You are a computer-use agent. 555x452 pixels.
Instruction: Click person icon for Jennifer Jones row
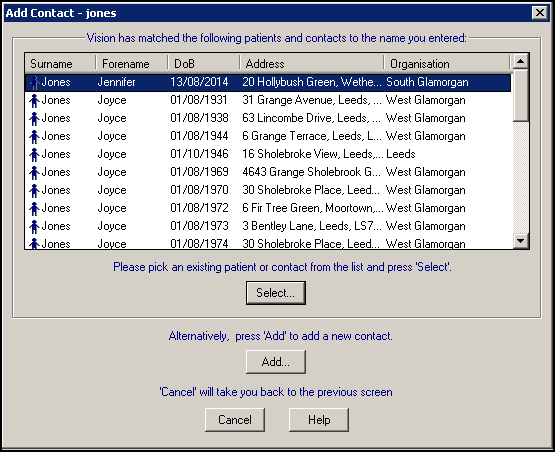coord(34,82)
